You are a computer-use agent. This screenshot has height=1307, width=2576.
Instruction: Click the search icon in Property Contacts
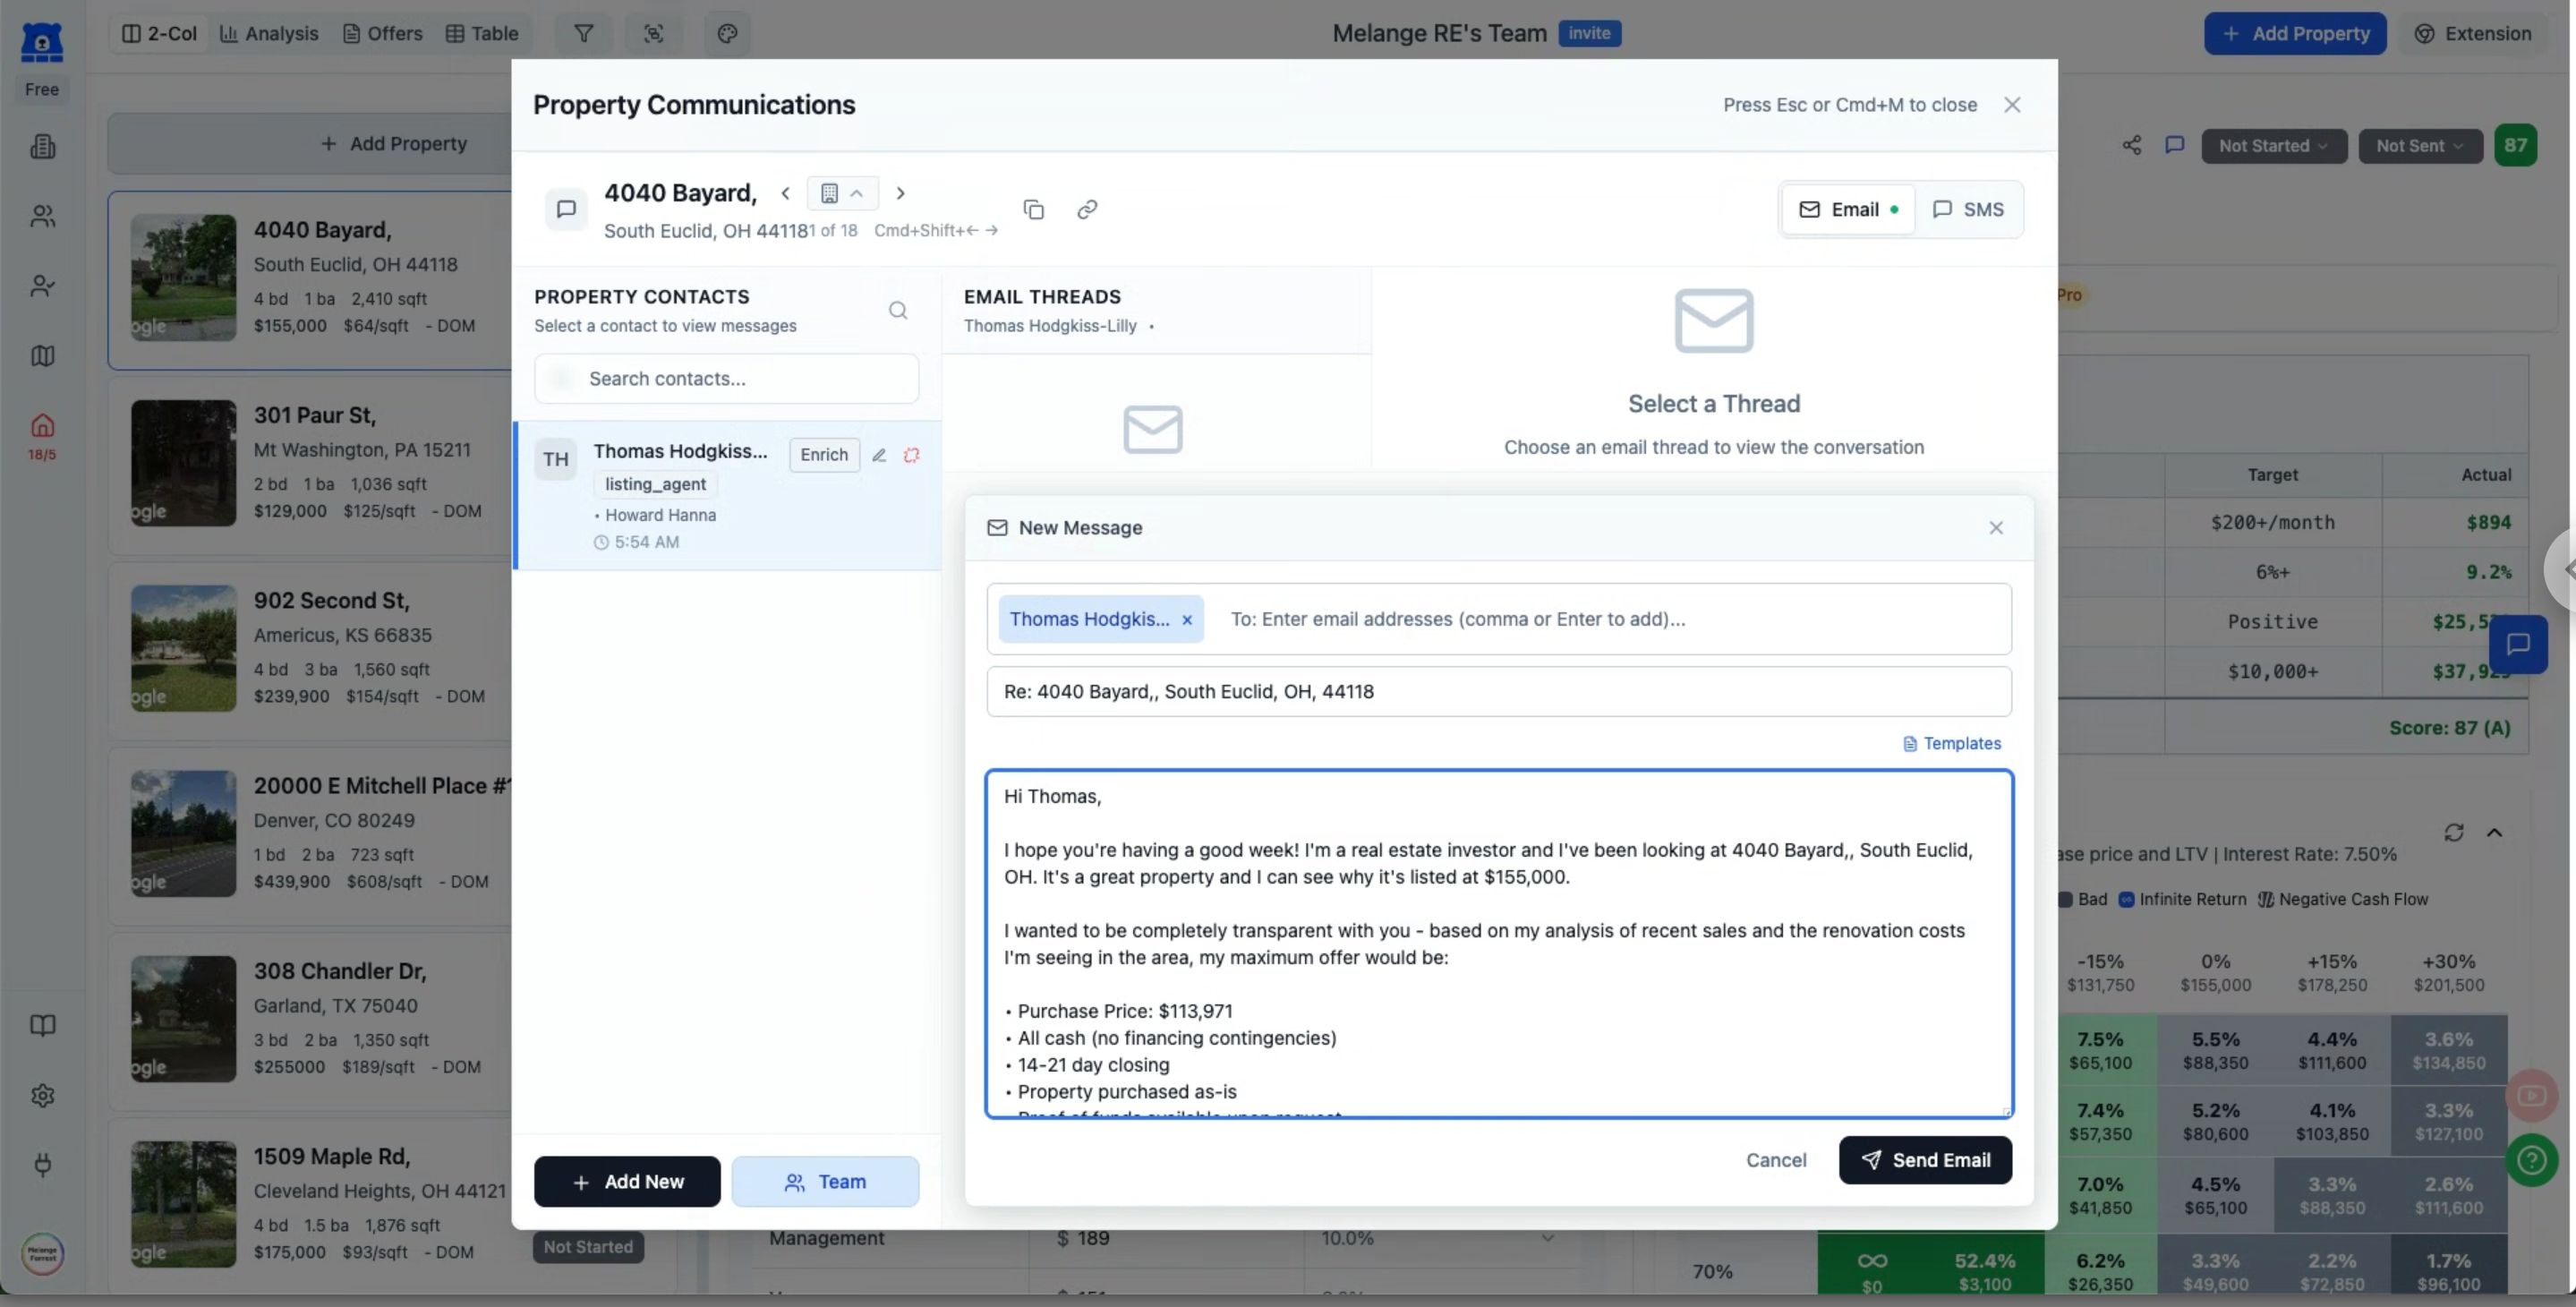(x=898, y=310)
